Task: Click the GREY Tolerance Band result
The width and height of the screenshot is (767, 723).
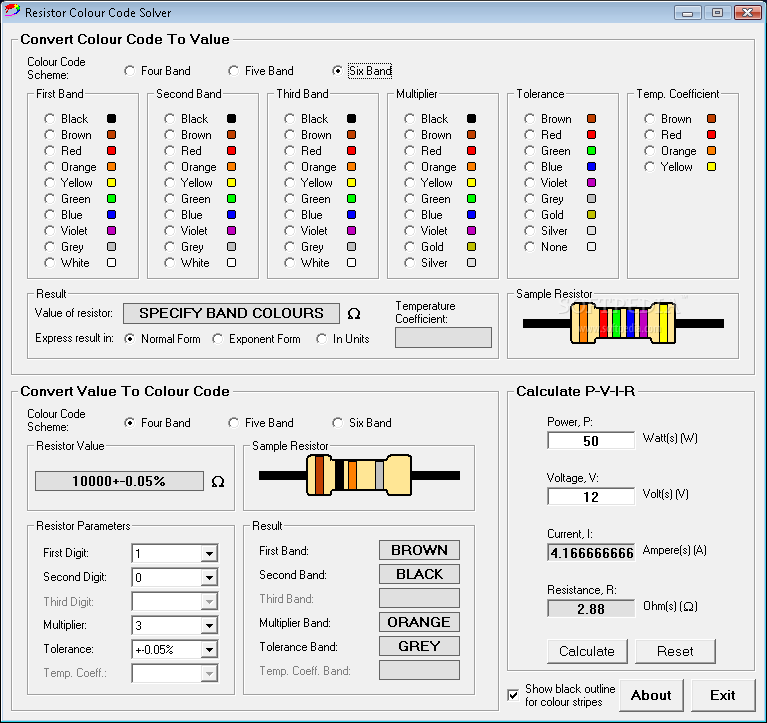Action: [x=419, y=646]
